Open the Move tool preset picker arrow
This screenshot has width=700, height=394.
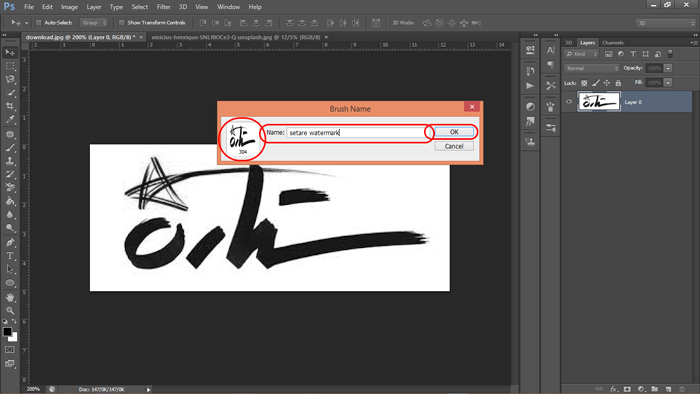[x=26, y=23]
